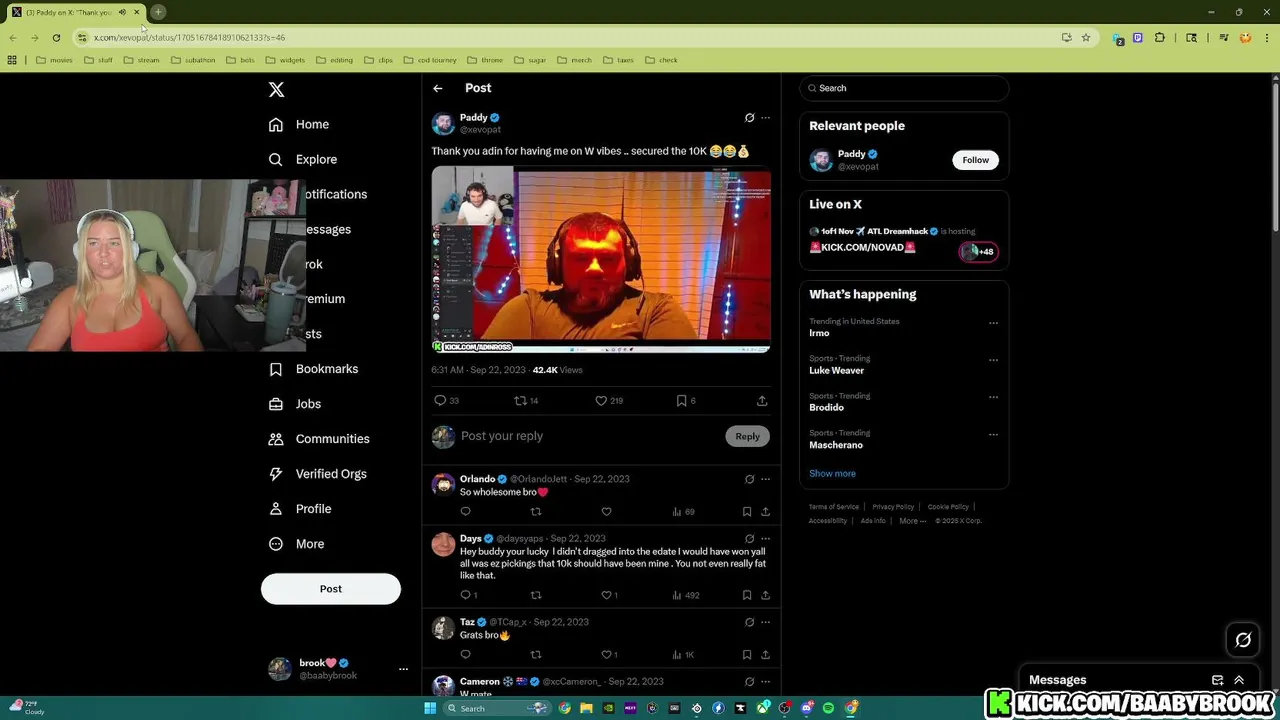
Task: Open options for Irmo trend
Action: point(993,323)
